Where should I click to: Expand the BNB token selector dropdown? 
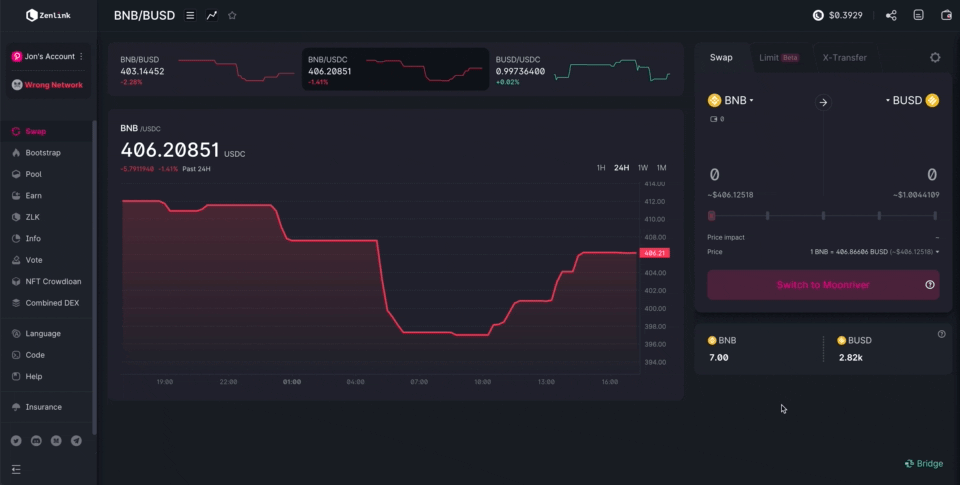(x=730, y=100)
